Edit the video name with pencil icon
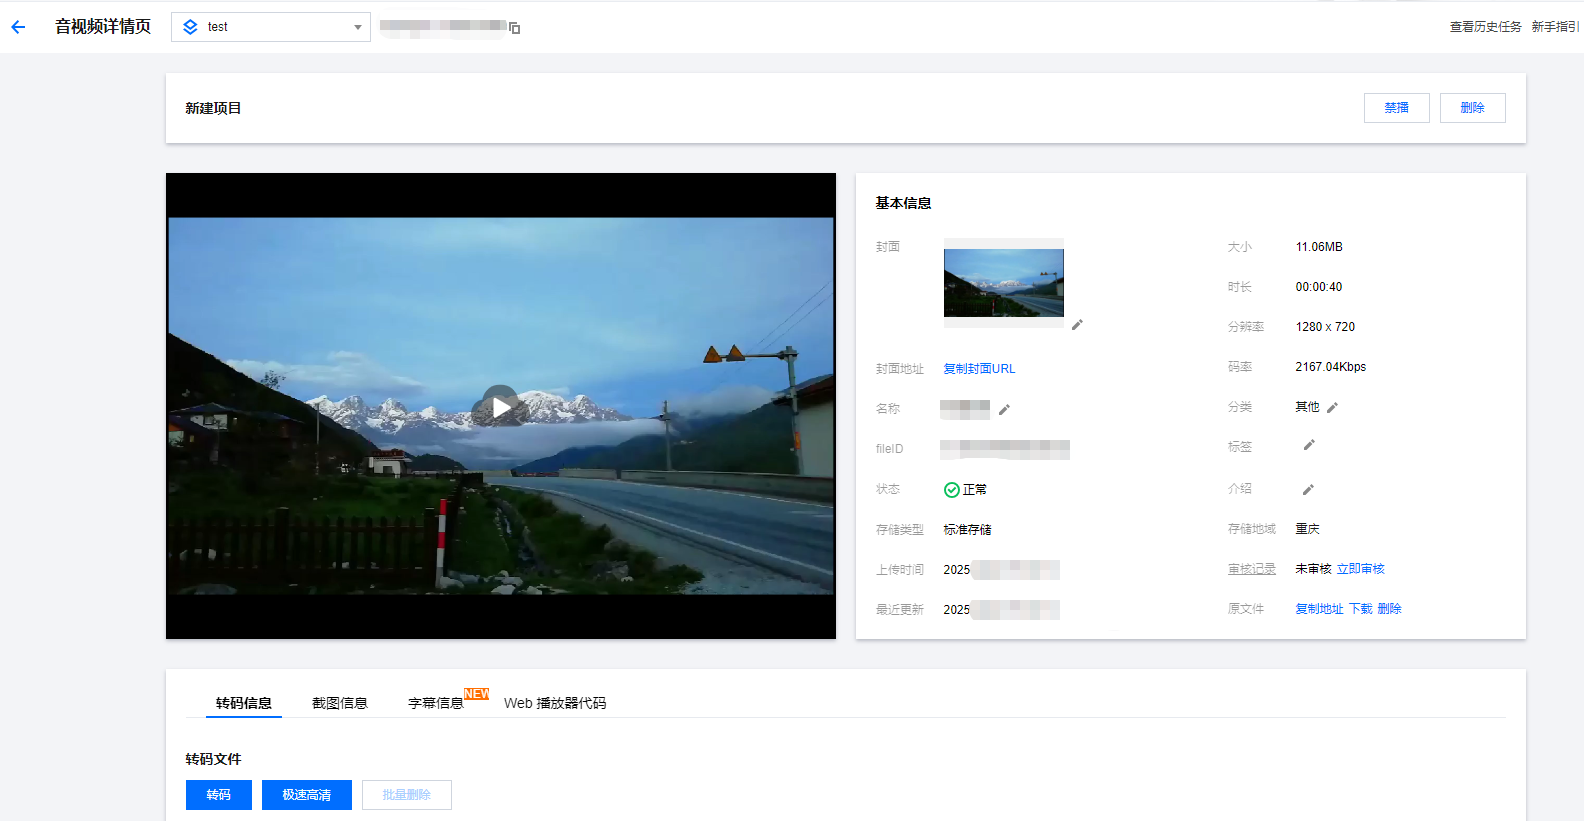This screenshot has height=821, width=1584. 1004,409
